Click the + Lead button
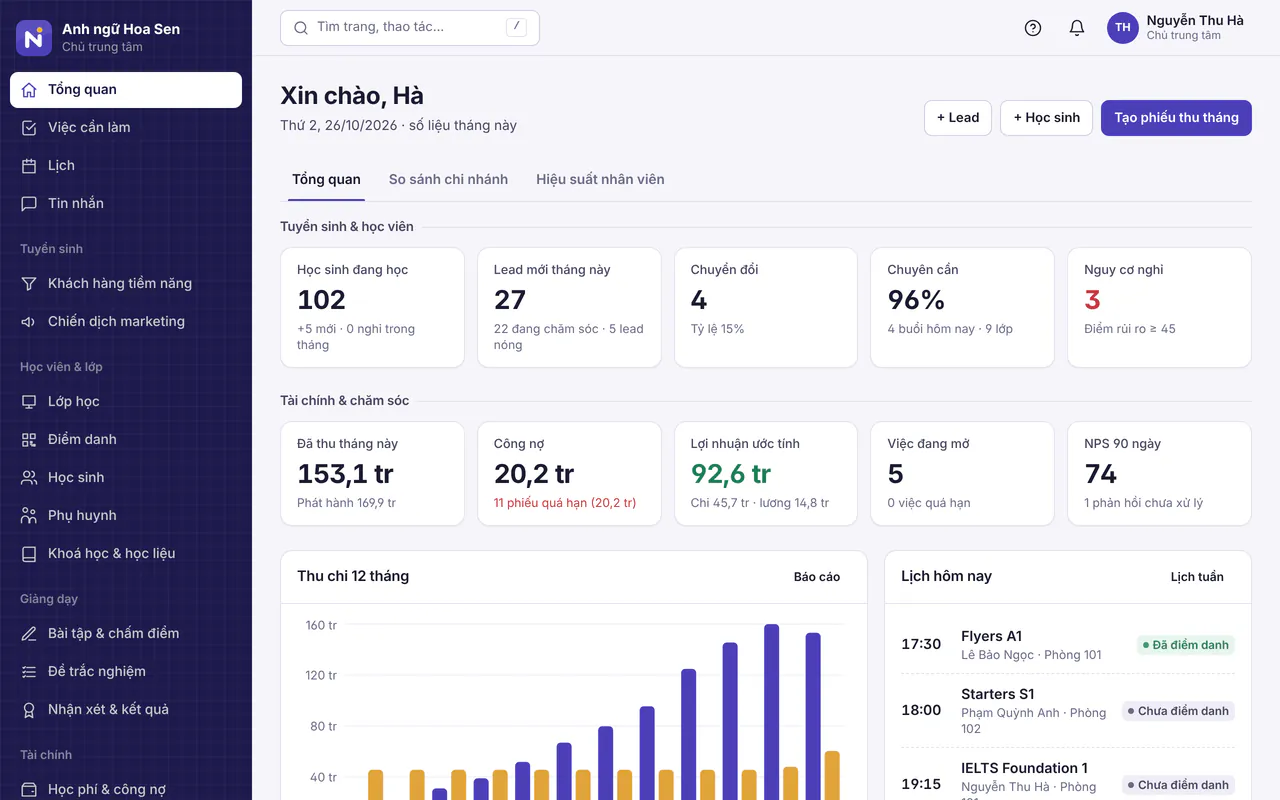1280x800 pixels. click(x=958, y=117)
